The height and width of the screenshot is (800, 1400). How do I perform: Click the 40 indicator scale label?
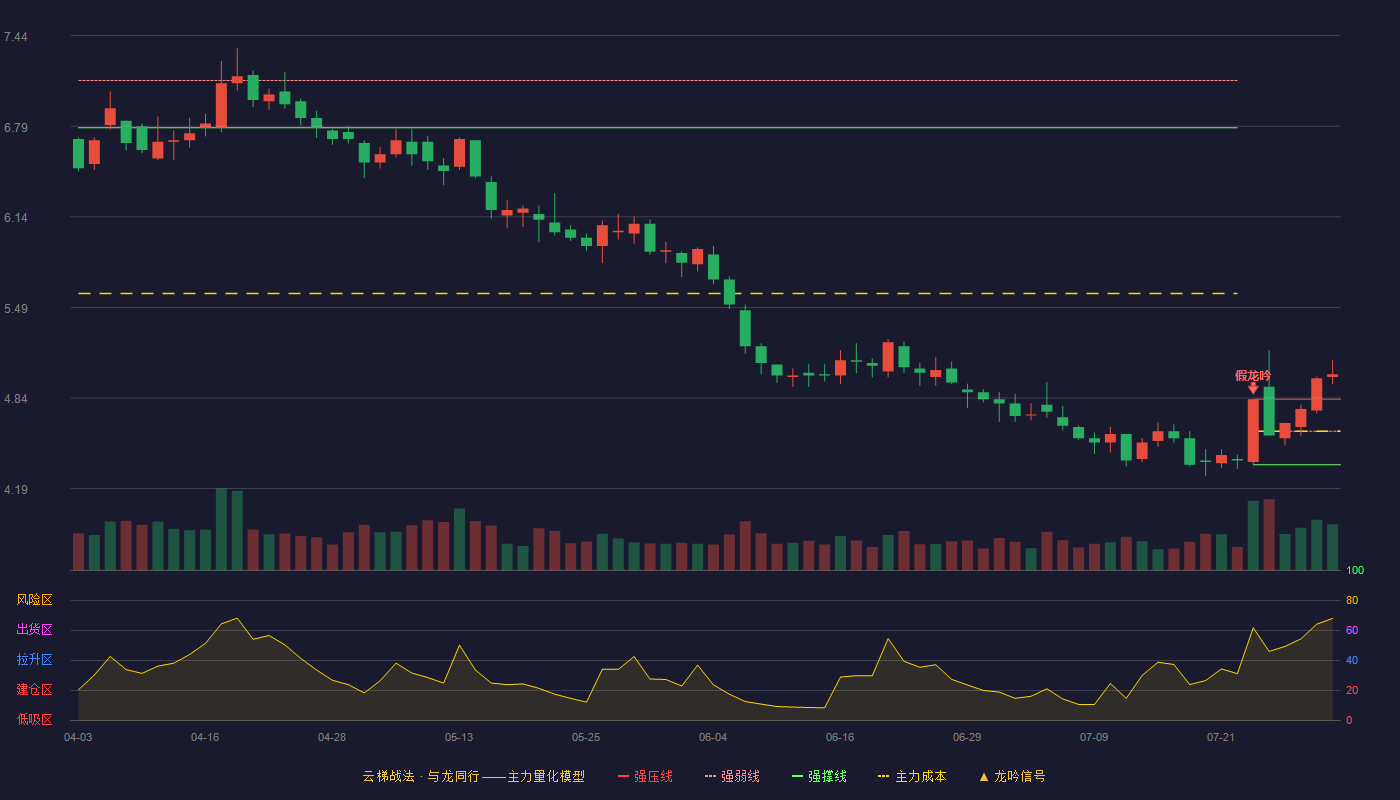tap(1352, 660)
